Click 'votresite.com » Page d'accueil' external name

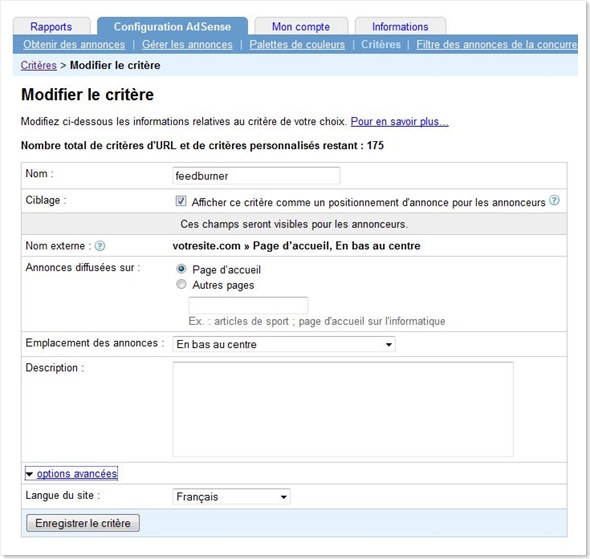(297, 246)
